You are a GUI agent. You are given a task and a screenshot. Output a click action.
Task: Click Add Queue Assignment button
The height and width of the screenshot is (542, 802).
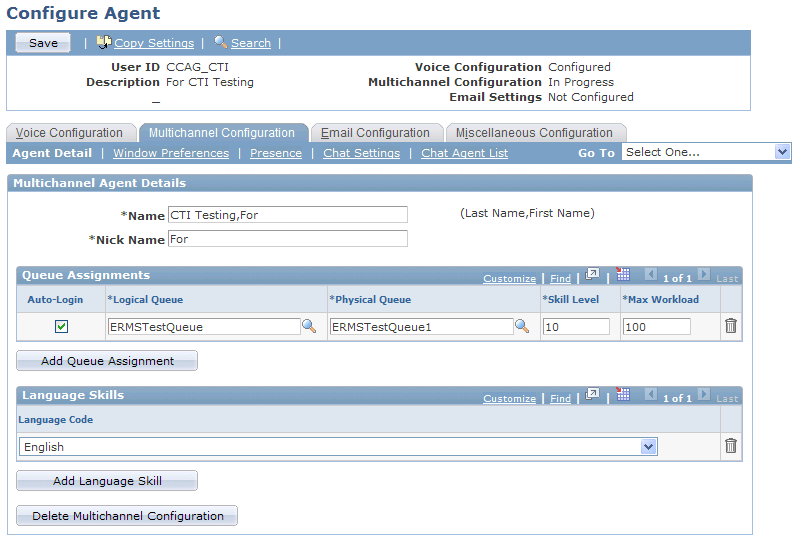coord(107,361)
